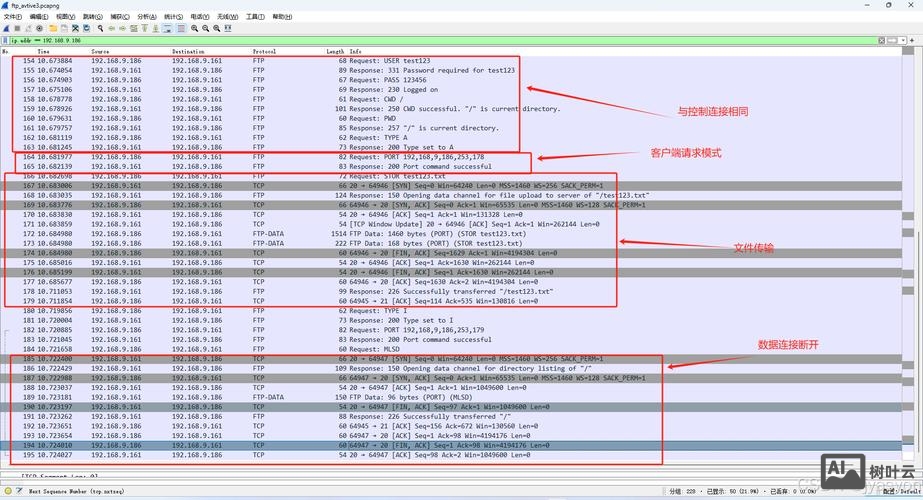Open the Default profile selector in the status bar

(895, 492)
